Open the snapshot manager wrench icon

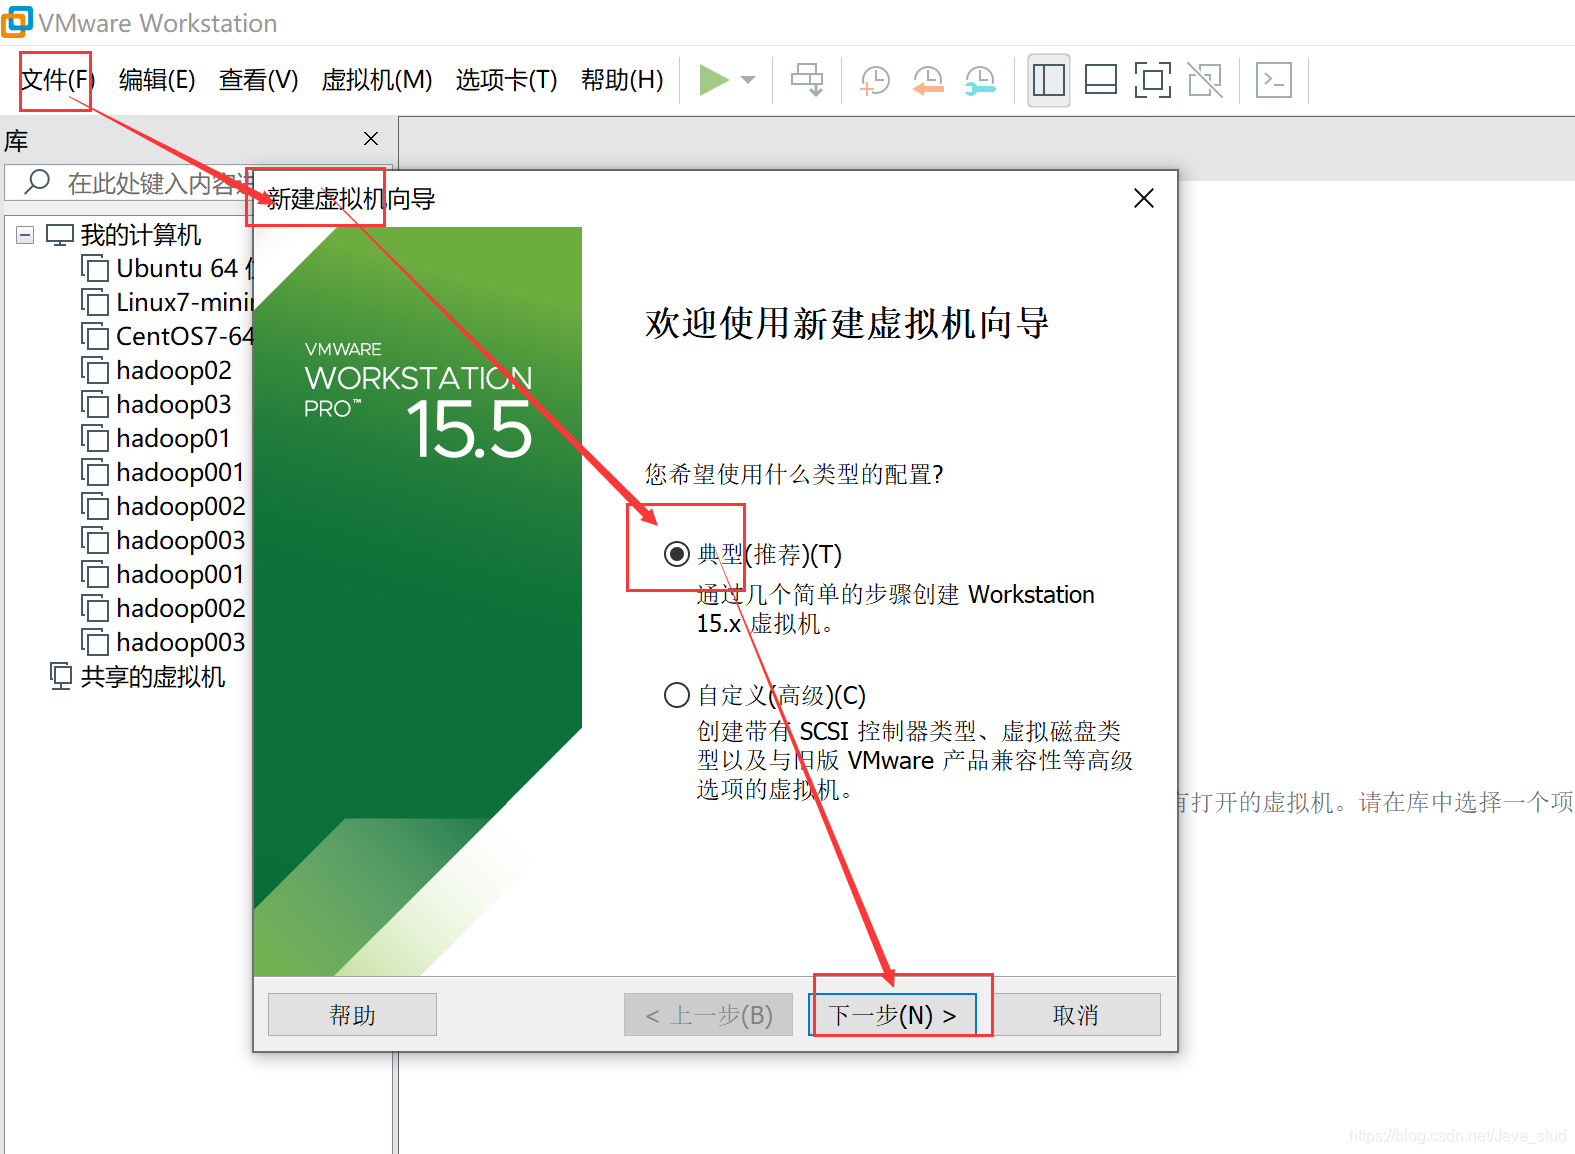(980, 80)
